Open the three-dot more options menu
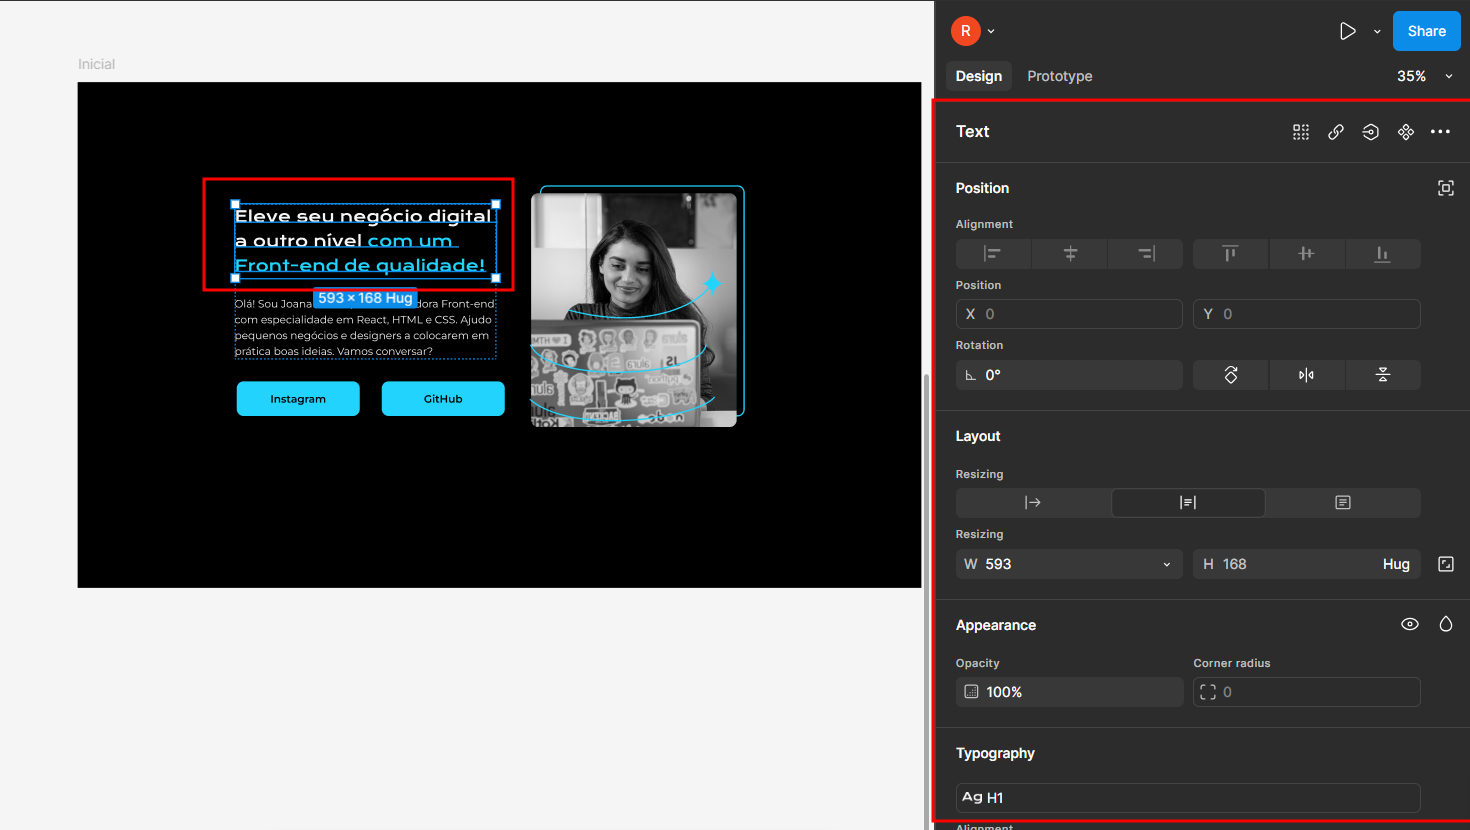The image size is (1470, 830). (1440, 132)
